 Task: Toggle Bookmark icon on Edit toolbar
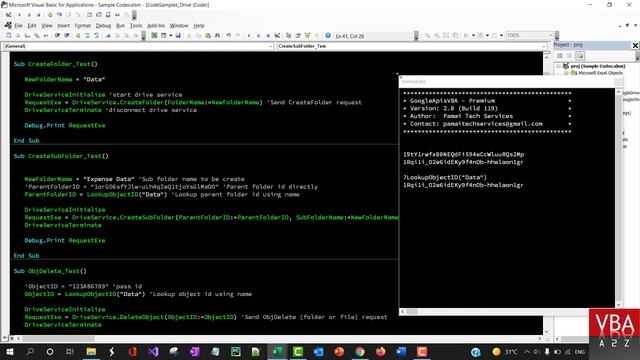tap(108, 36)
